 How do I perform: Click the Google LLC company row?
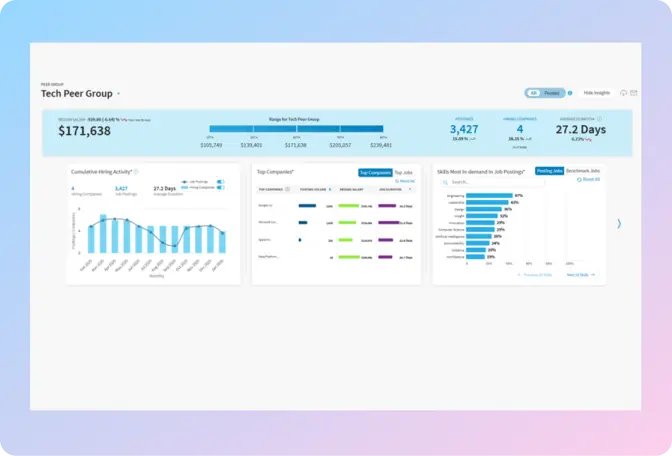pos(336,206)
